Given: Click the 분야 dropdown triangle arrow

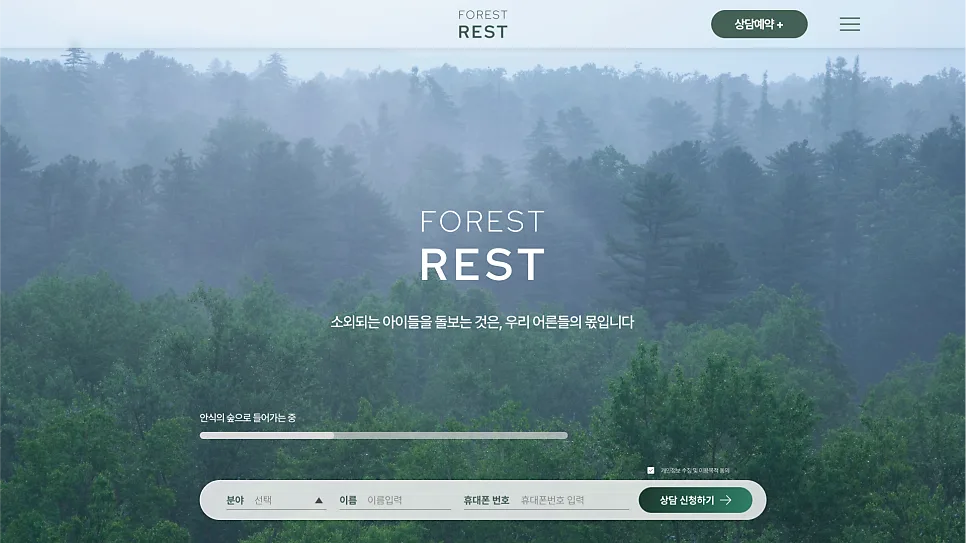Looking at the screenshot, I should click(319, 500).
